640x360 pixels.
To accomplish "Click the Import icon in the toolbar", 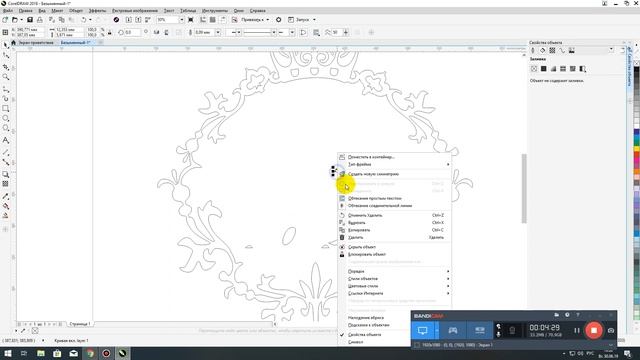I will [x=129, y=20].
